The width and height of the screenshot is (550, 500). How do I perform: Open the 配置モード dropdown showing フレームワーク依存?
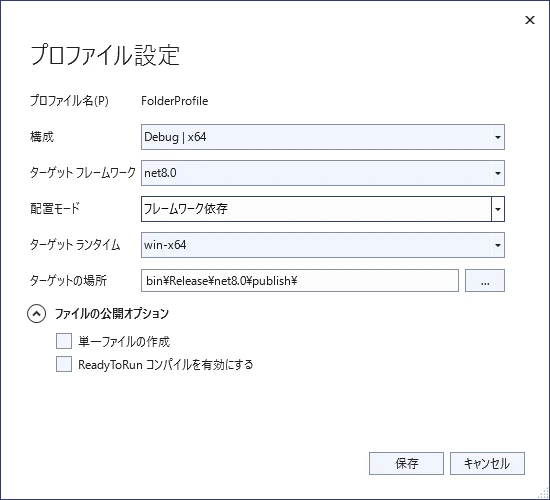[x=323, y=209]
